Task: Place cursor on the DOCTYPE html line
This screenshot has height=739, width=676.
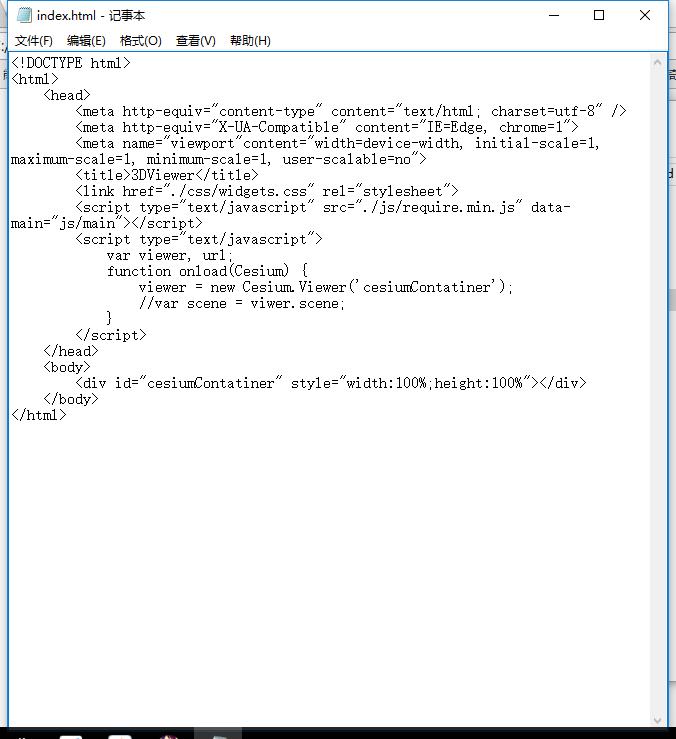Action: tap(71, 63)
